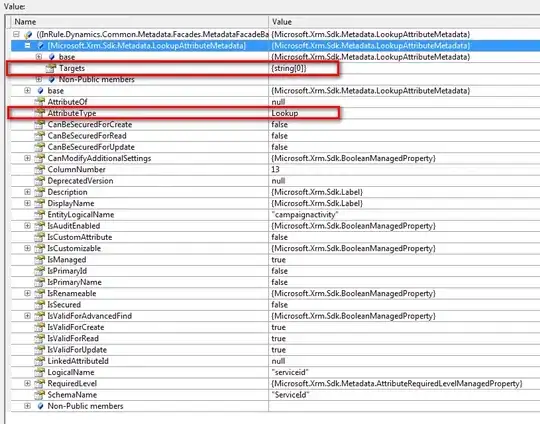
Task: Click the "Lookup" value of AttributeType
Action: click(285, 113)
